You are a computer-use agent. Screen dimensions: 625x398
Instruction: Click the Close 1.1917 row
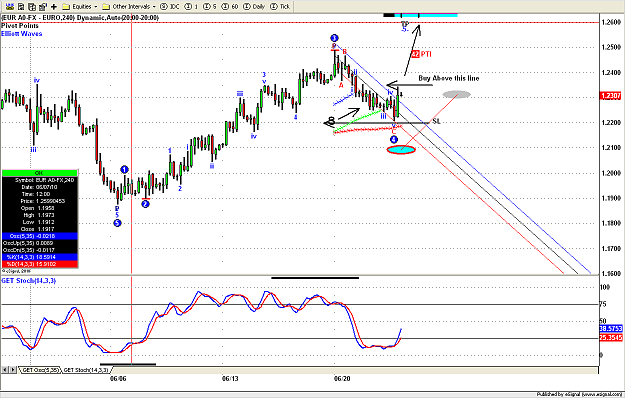pyautogui.click(x=39, y=229)
